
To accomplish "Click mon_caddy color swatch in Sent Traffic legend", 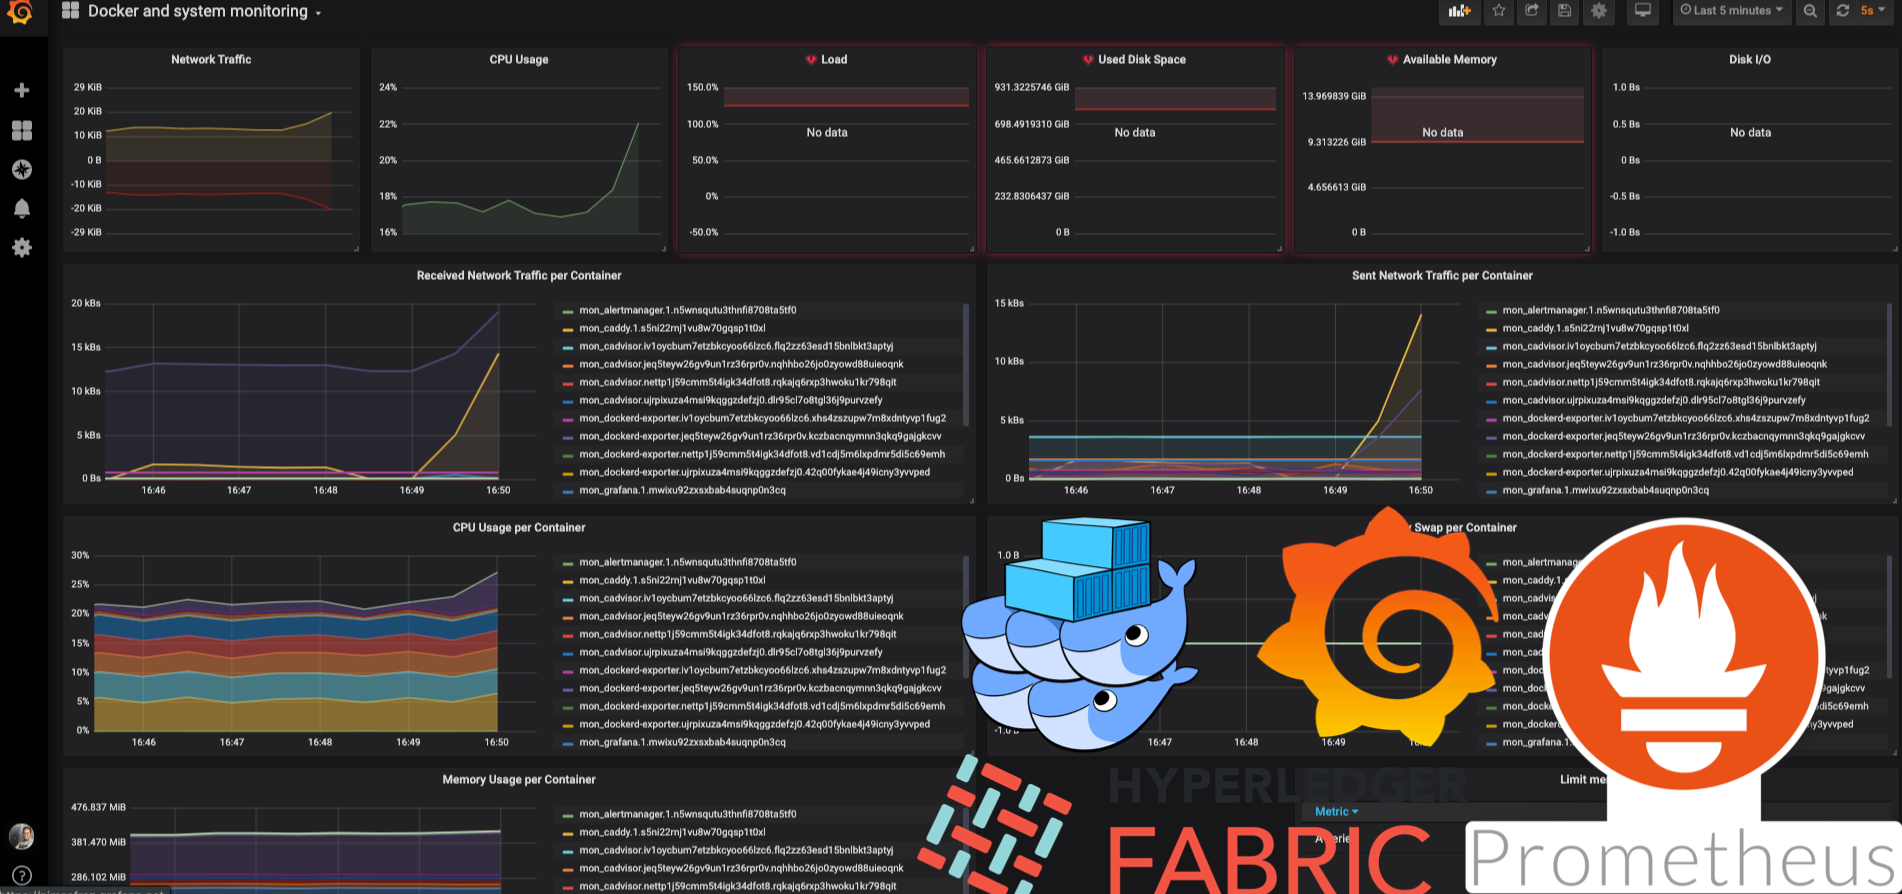I will 1491,330.
